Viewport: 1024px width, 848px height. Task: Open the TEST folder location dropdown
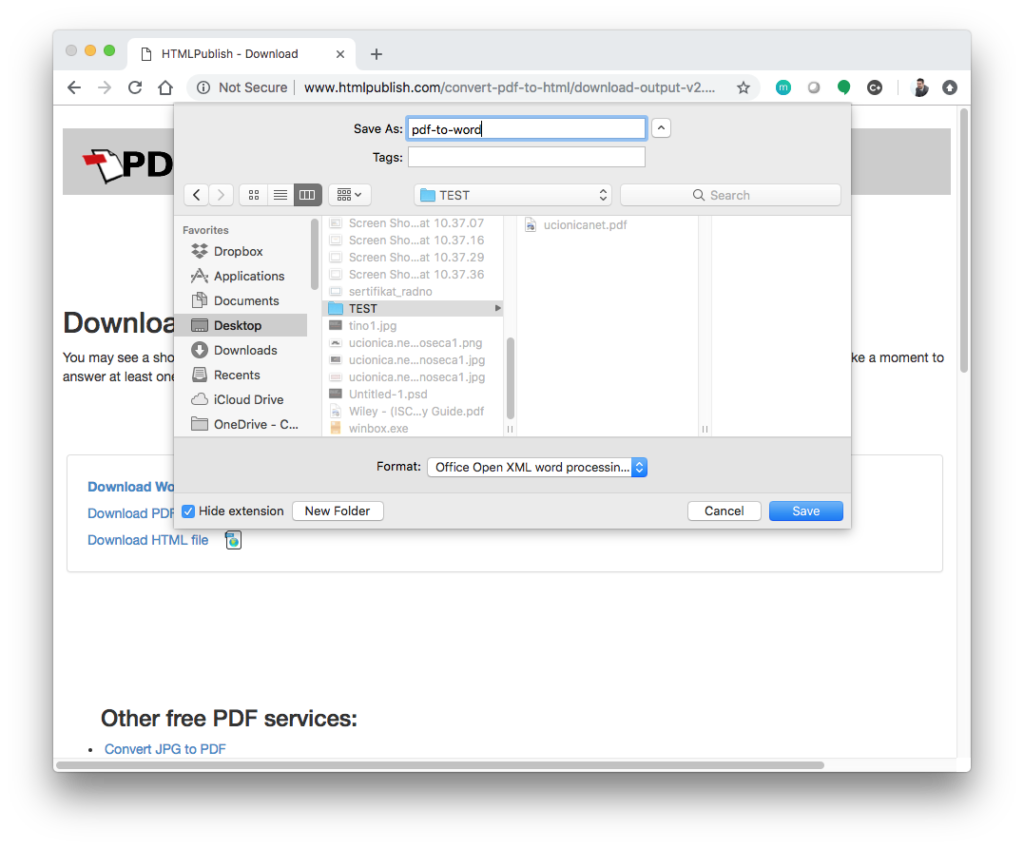click(x=512, y=195)
